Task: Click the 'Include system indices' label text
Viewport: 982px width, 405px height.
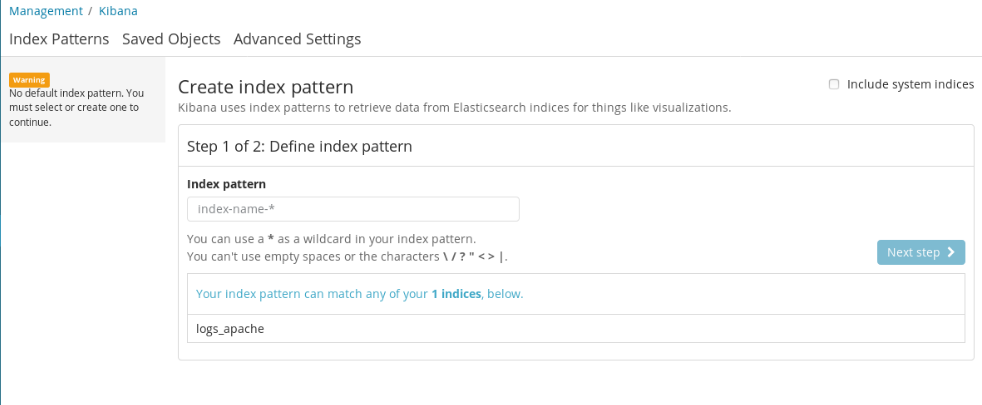Action: pyautogui.click(x=910, y=85)
